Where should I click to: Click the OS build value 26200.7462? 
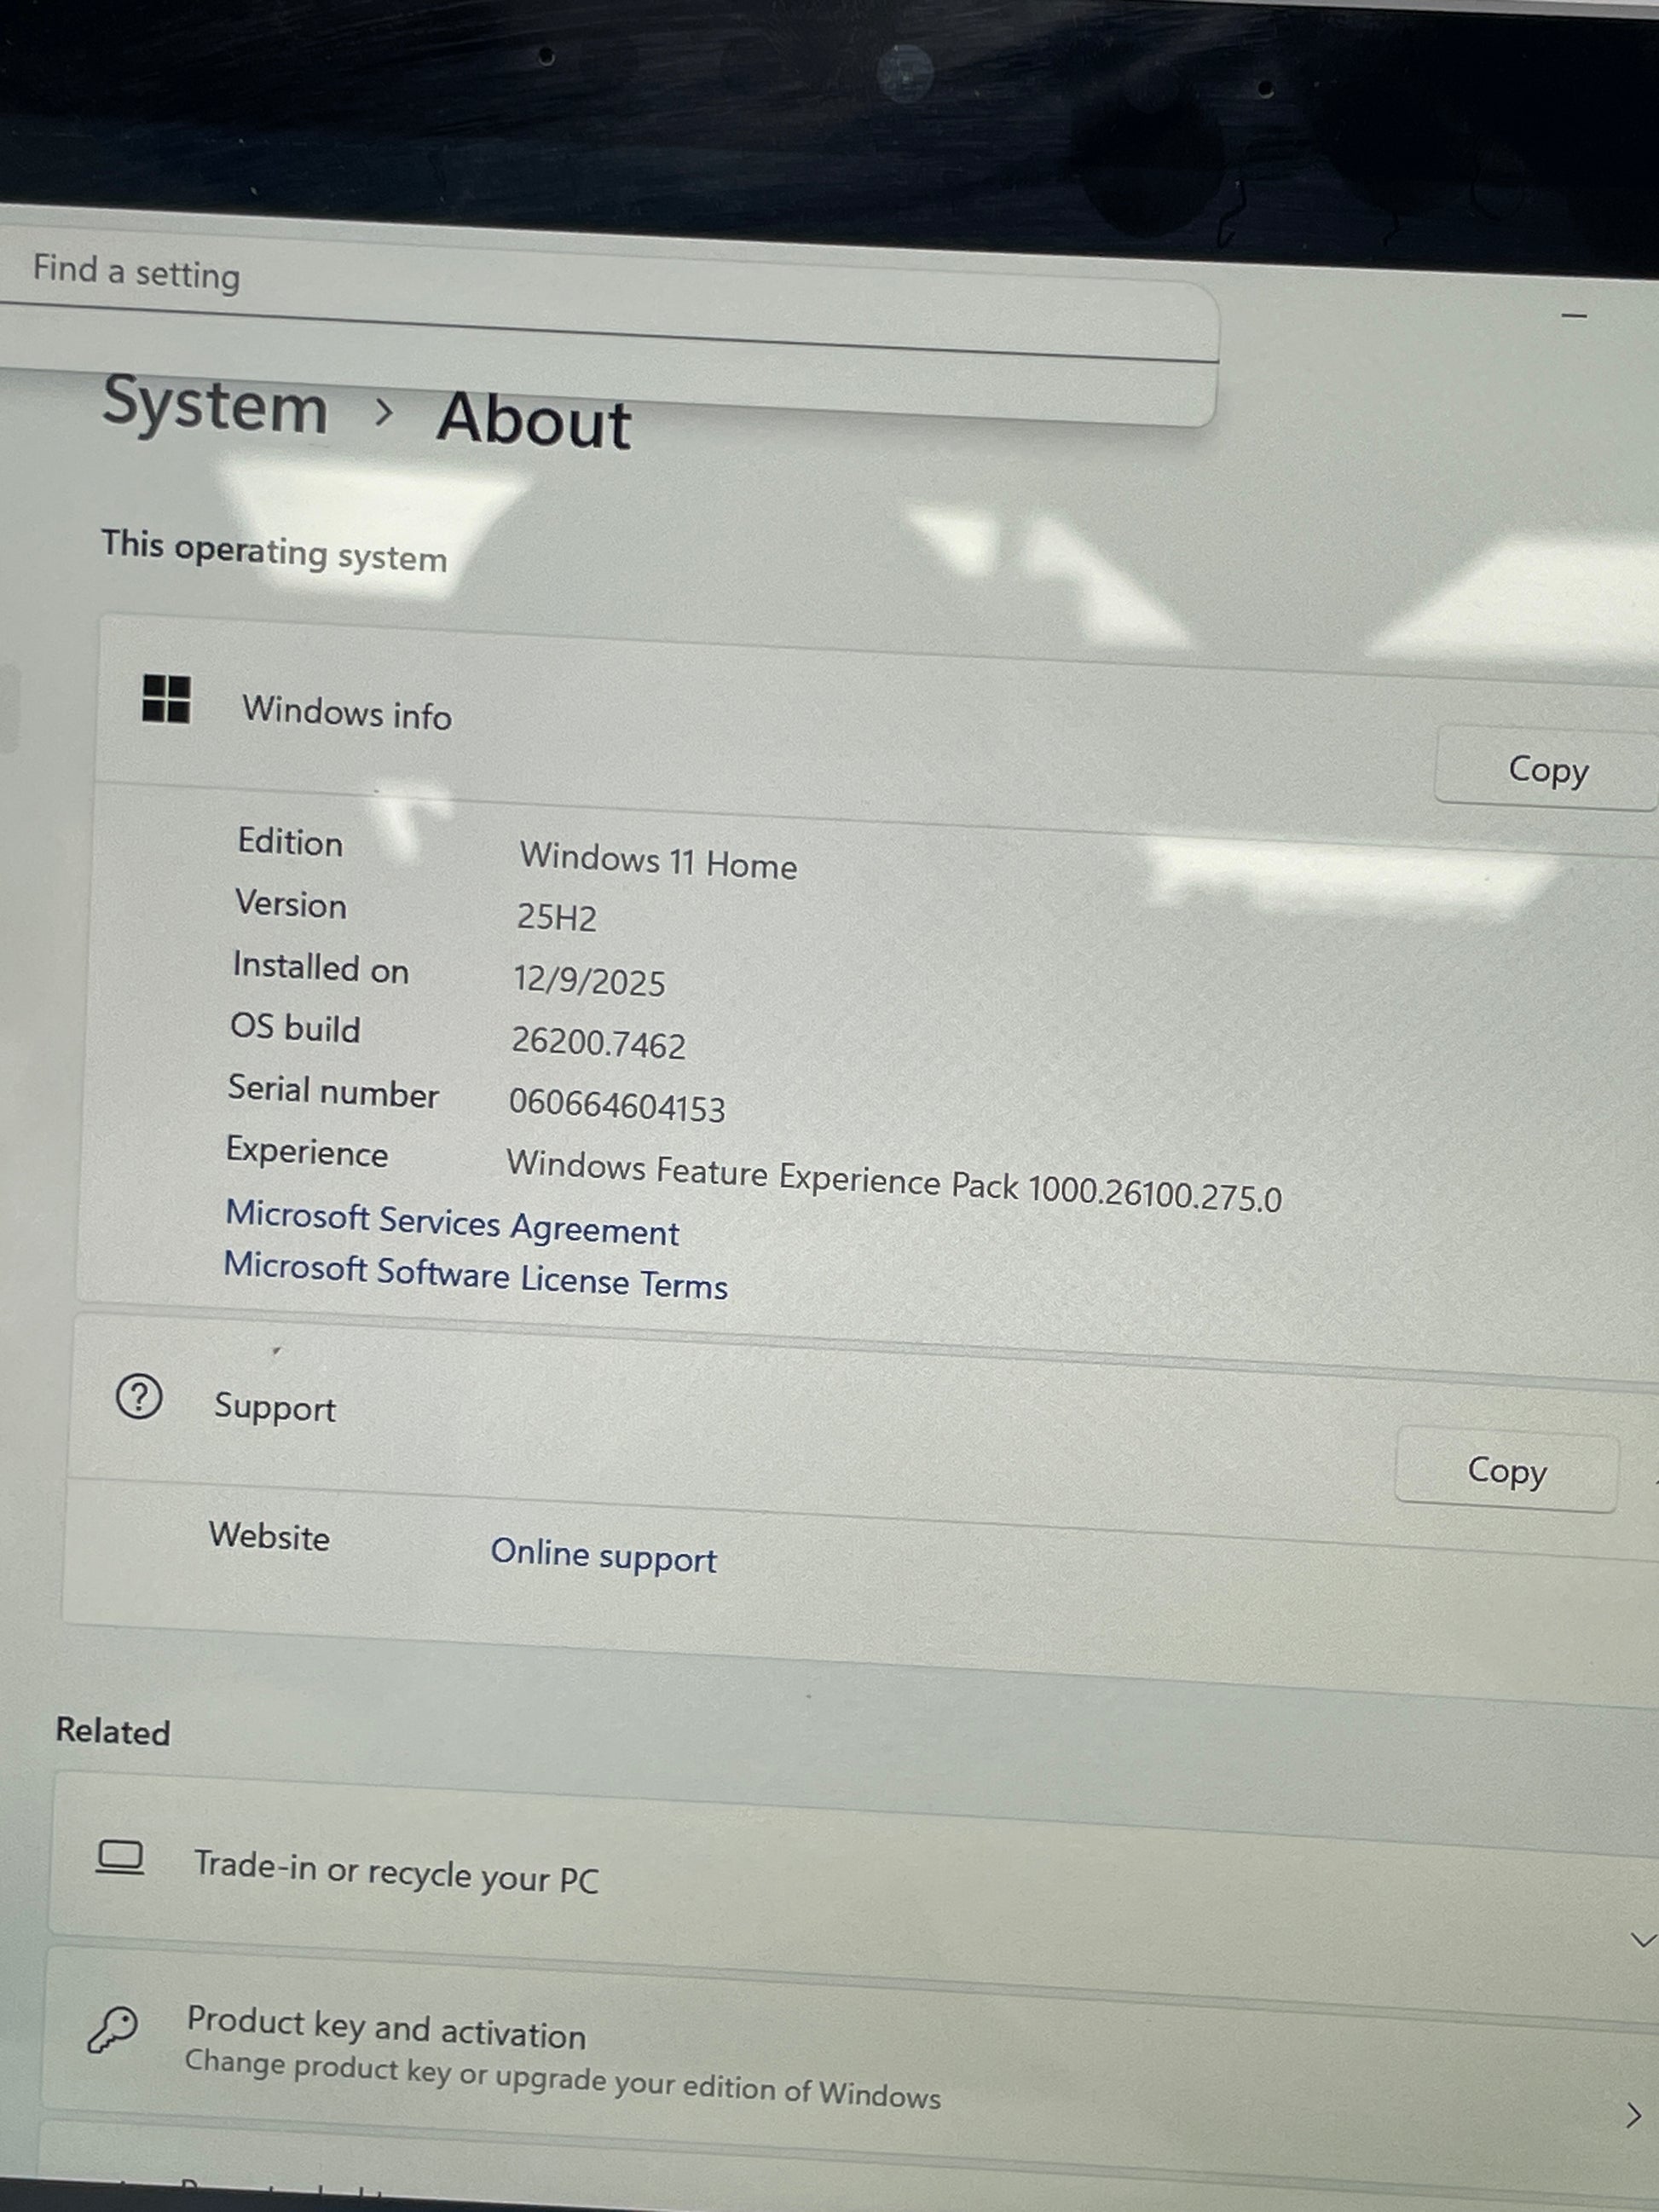click(598, 1043)
